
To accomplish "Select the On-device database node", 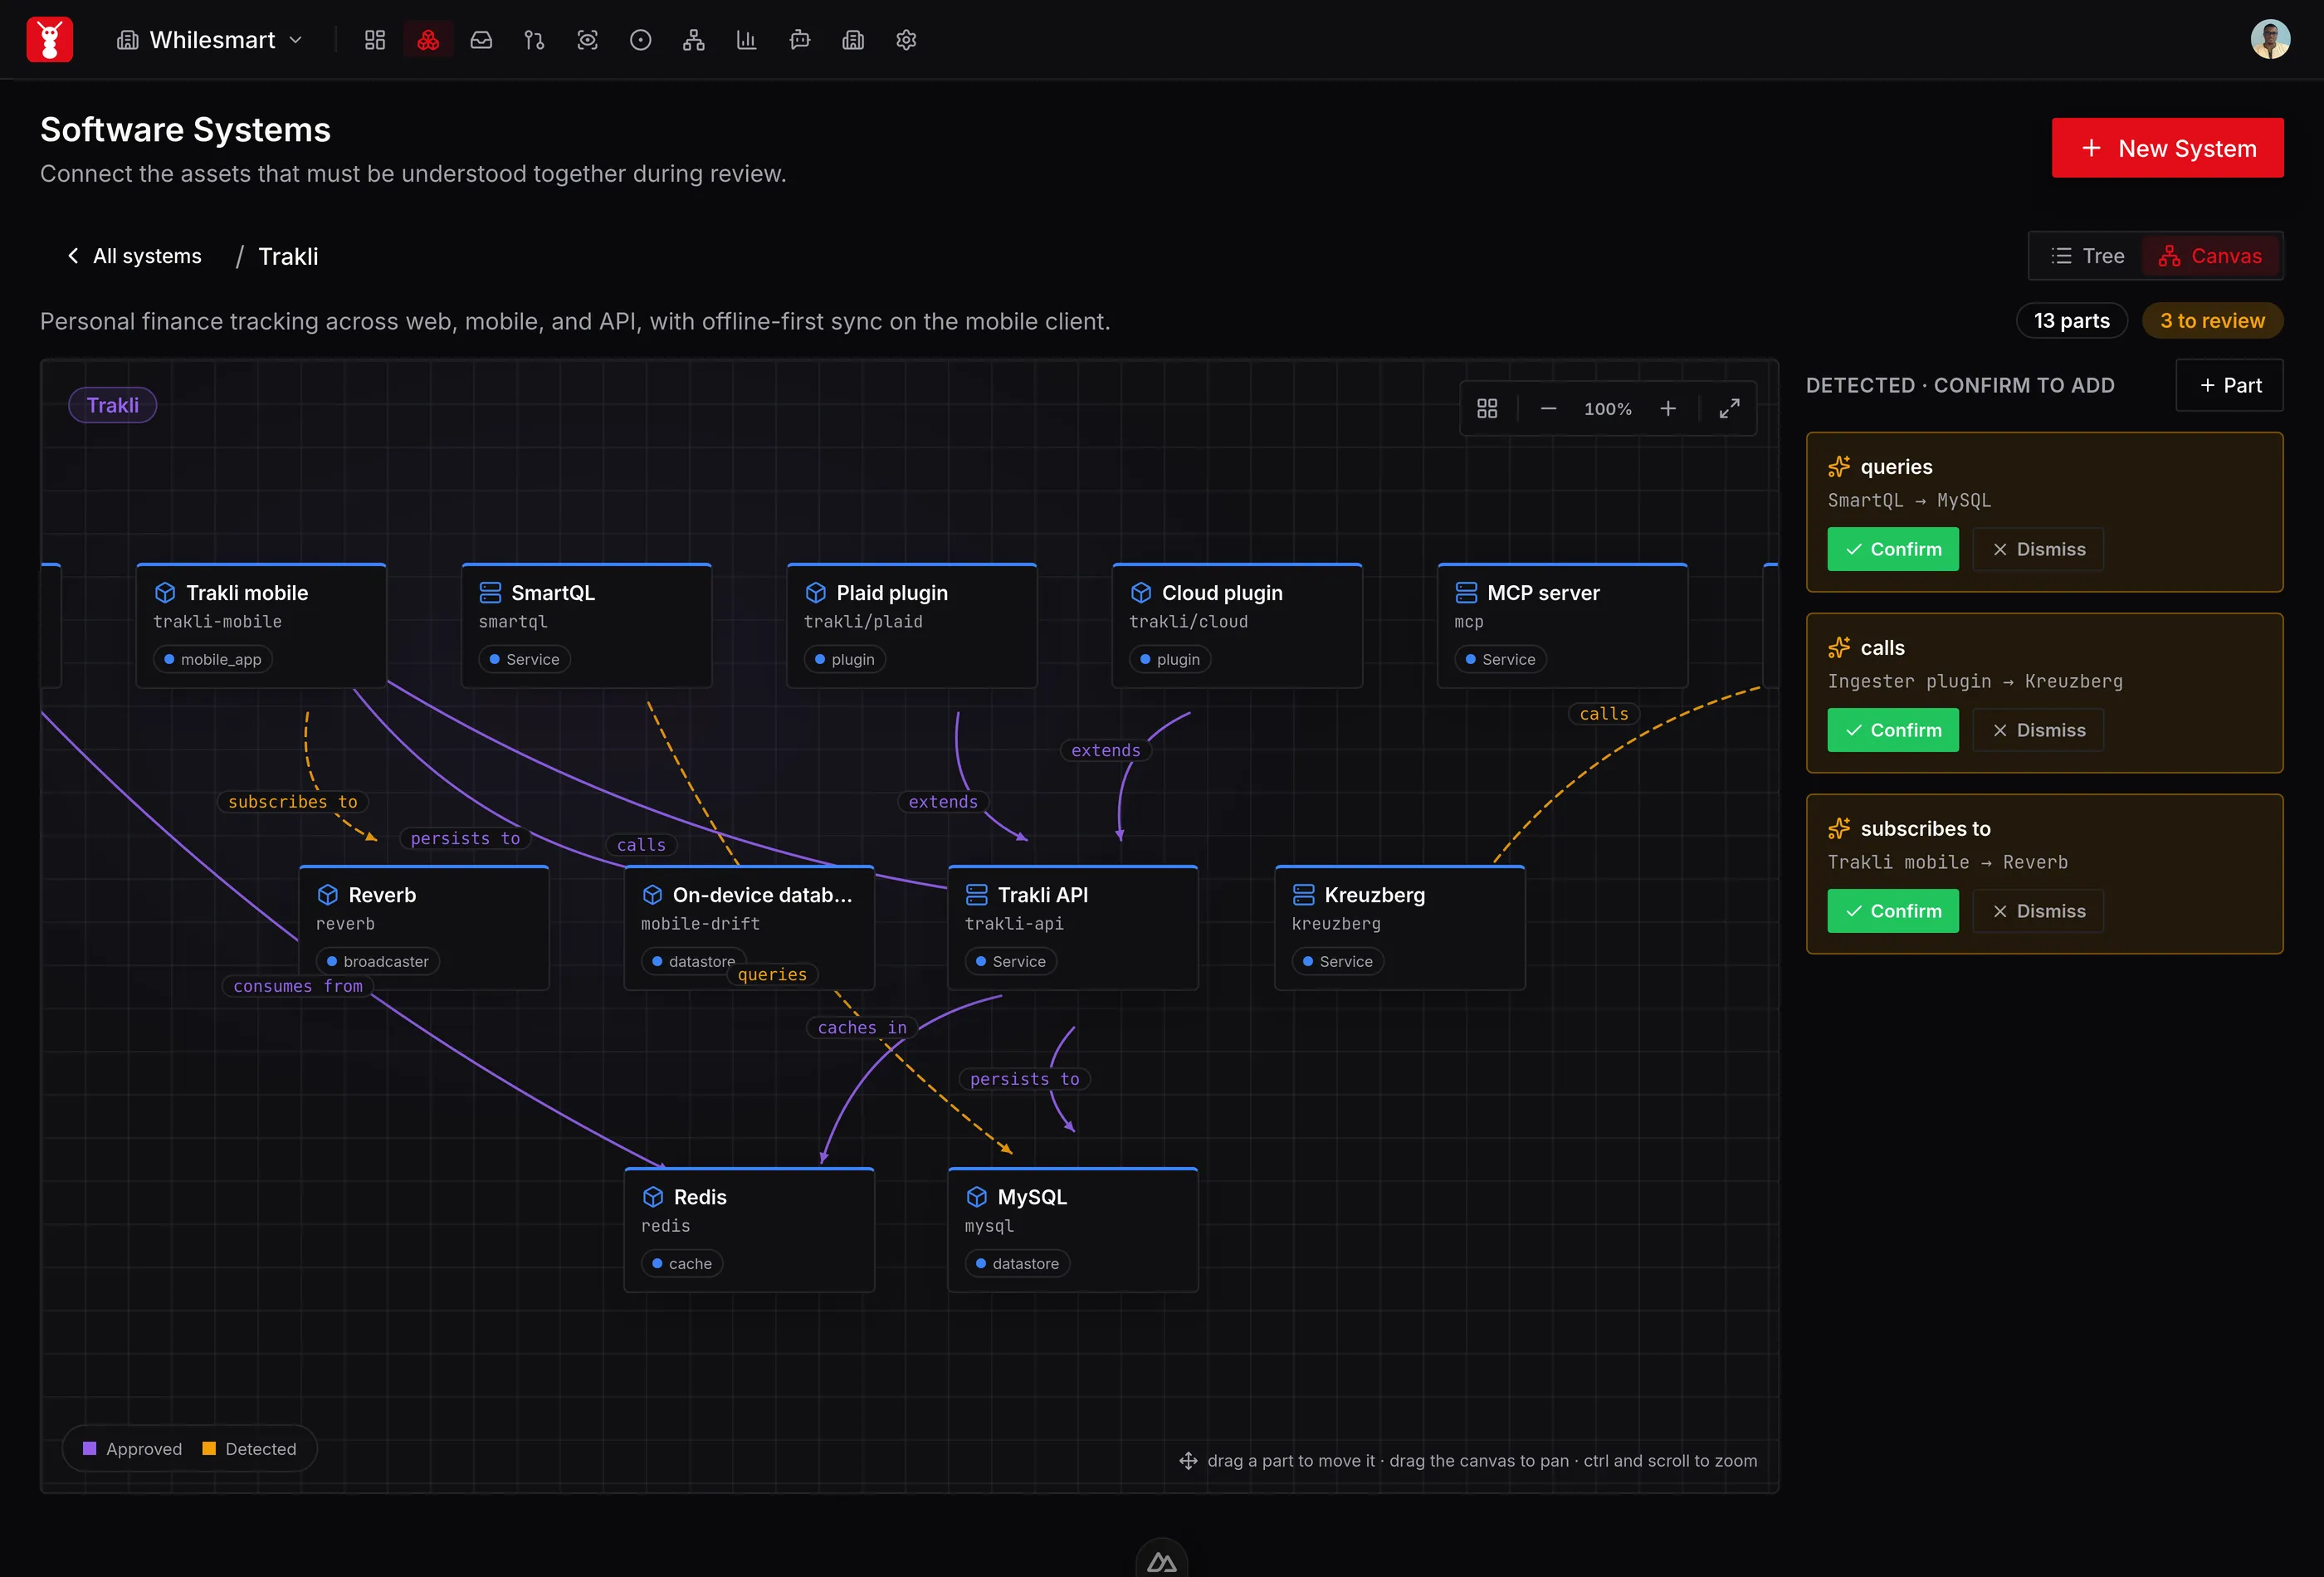I will (x=749, y=928).
